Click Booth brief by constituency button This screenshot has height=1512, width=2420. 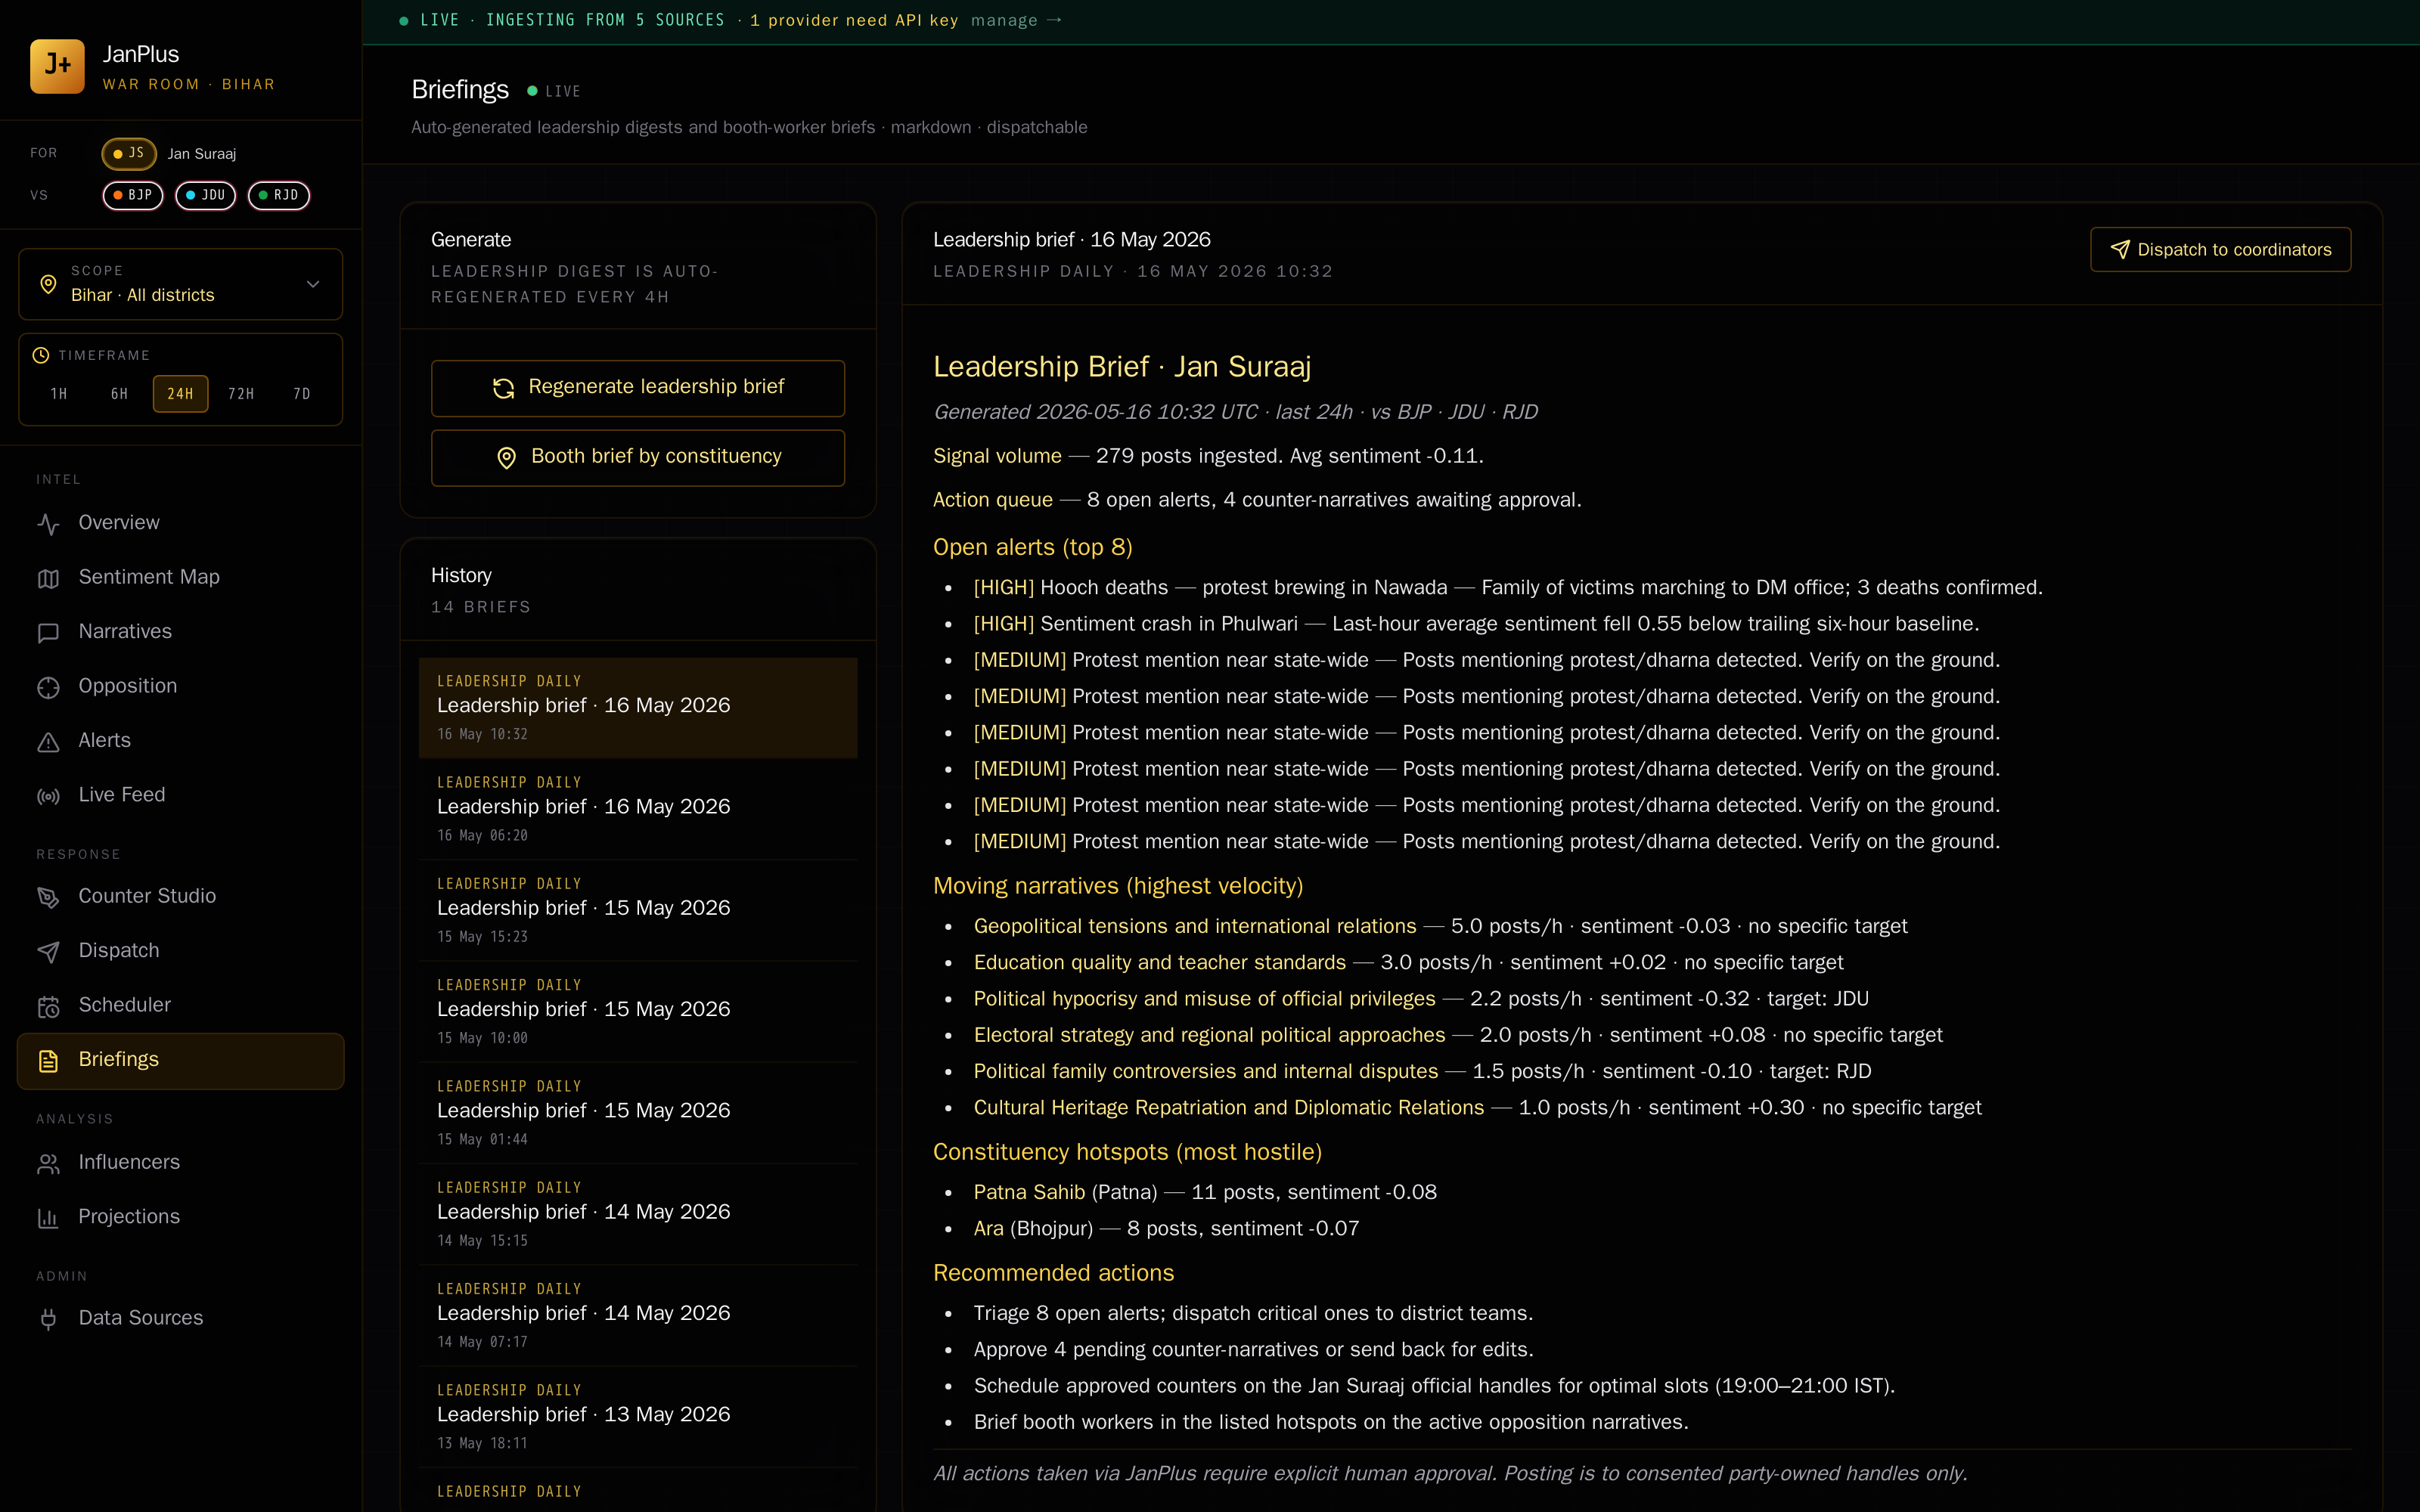pyautogui.click(x=638, y=457)
